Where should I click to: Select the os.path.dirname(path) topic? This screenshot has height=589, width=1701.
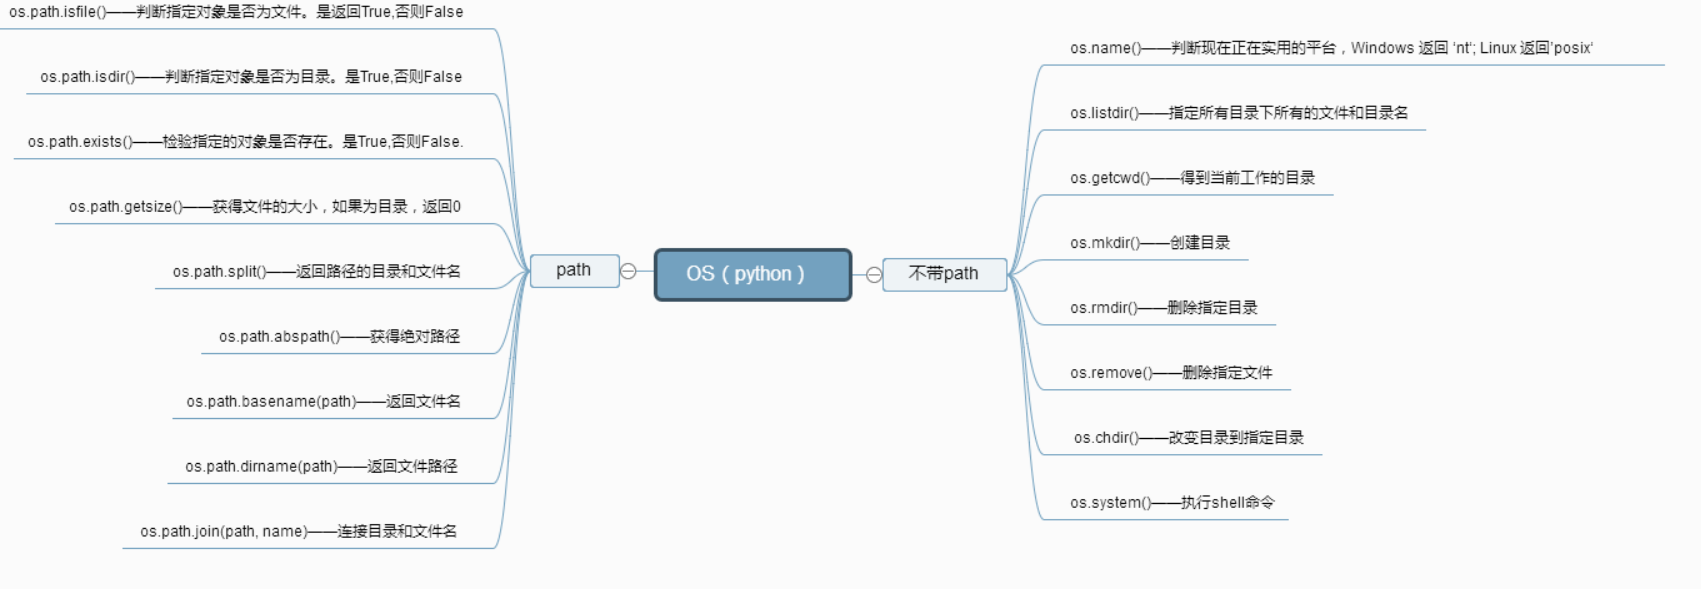(322, 467)
